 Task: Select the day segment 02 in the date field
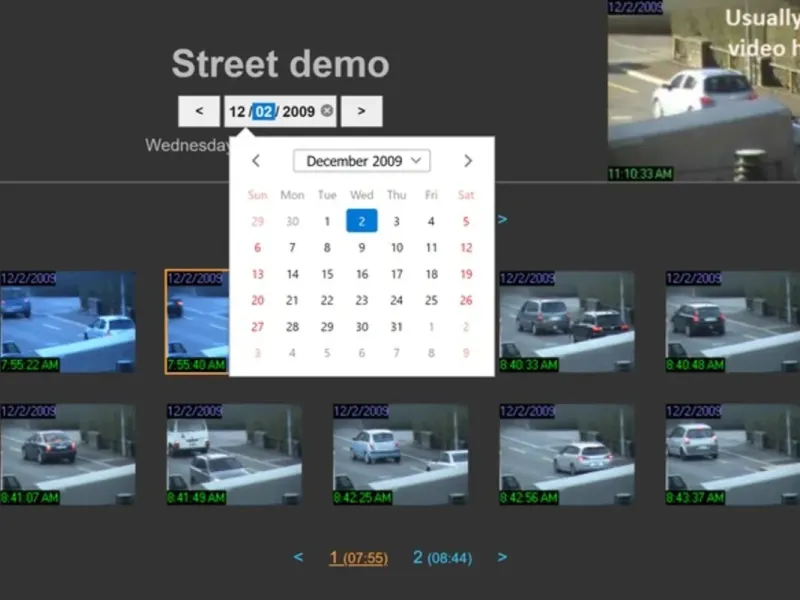264,111
